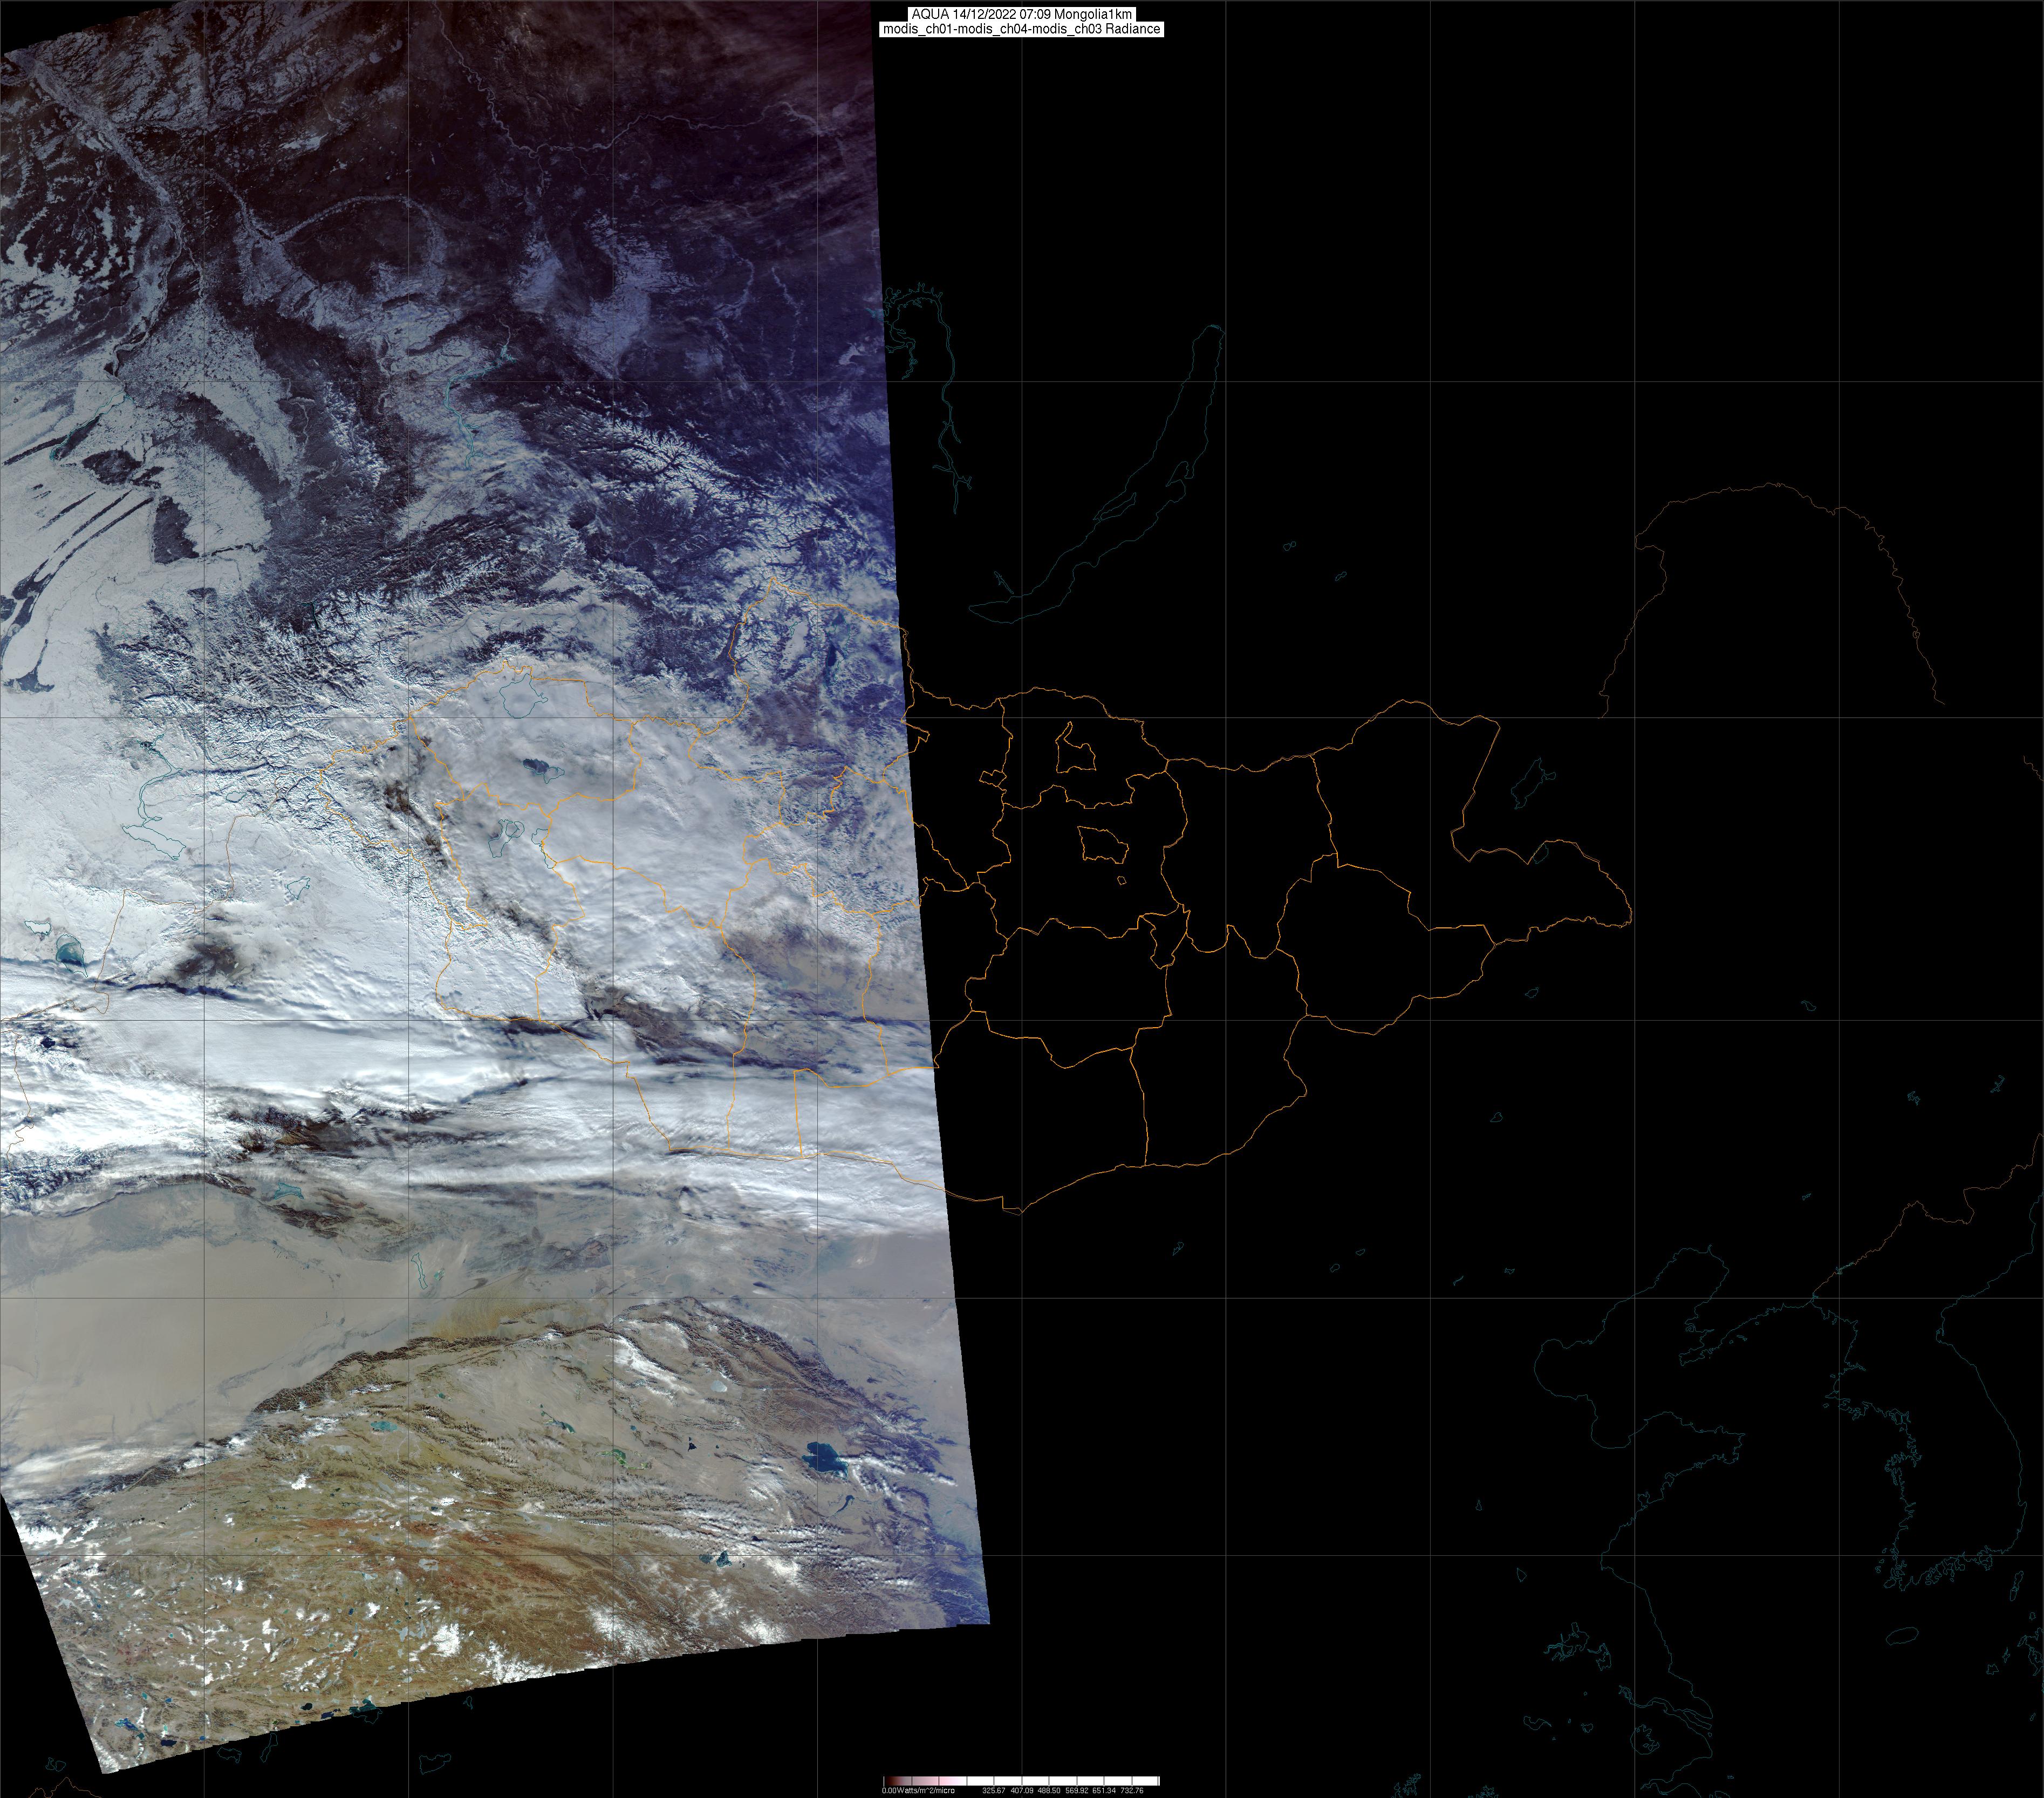The image size is (2044, 1798).
Task: Click the 732.76 legend tick label
Action: [x=1132, y=1790]
